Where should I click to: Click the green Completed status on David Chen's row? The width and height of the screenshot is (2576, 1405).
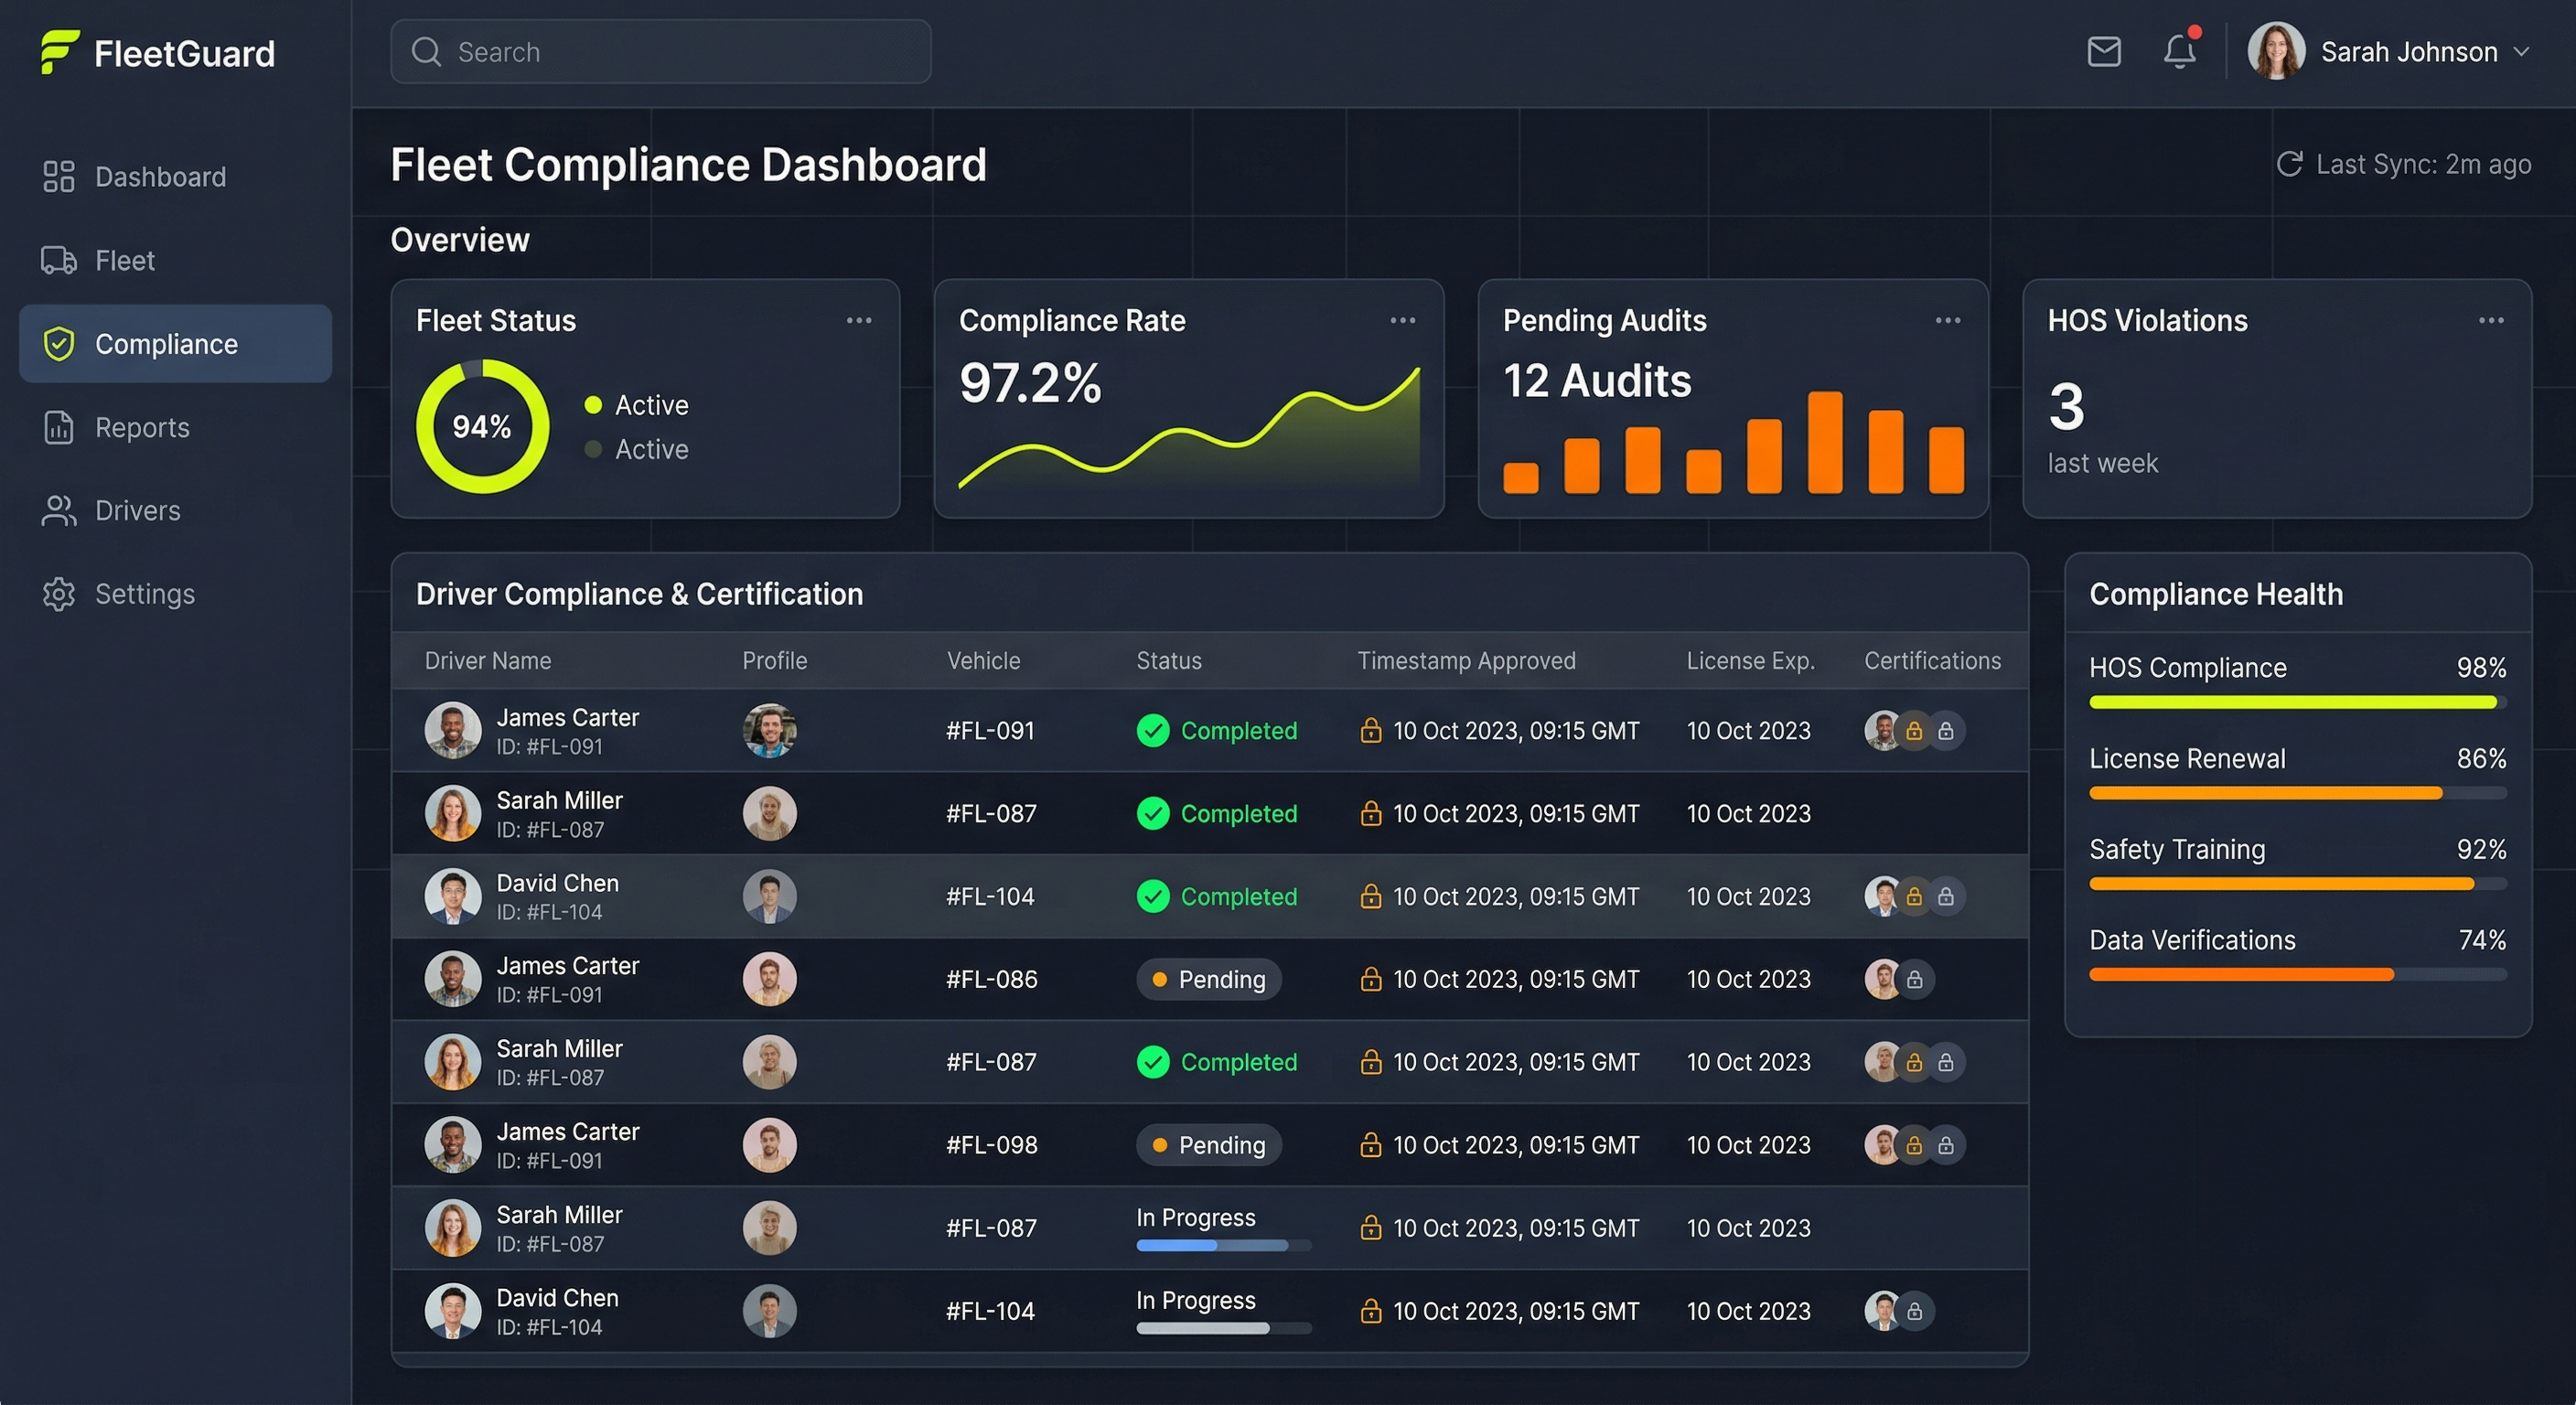click(1216, 896)
